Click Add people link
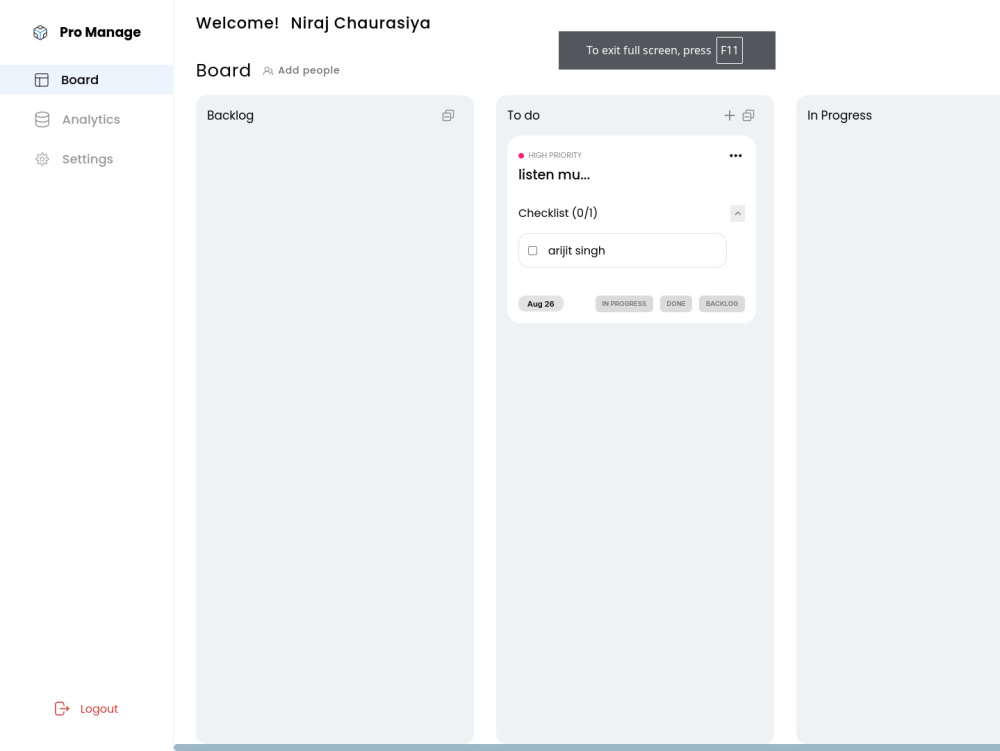Viewport: 1000px width, 751px height. tap(301, 70)
